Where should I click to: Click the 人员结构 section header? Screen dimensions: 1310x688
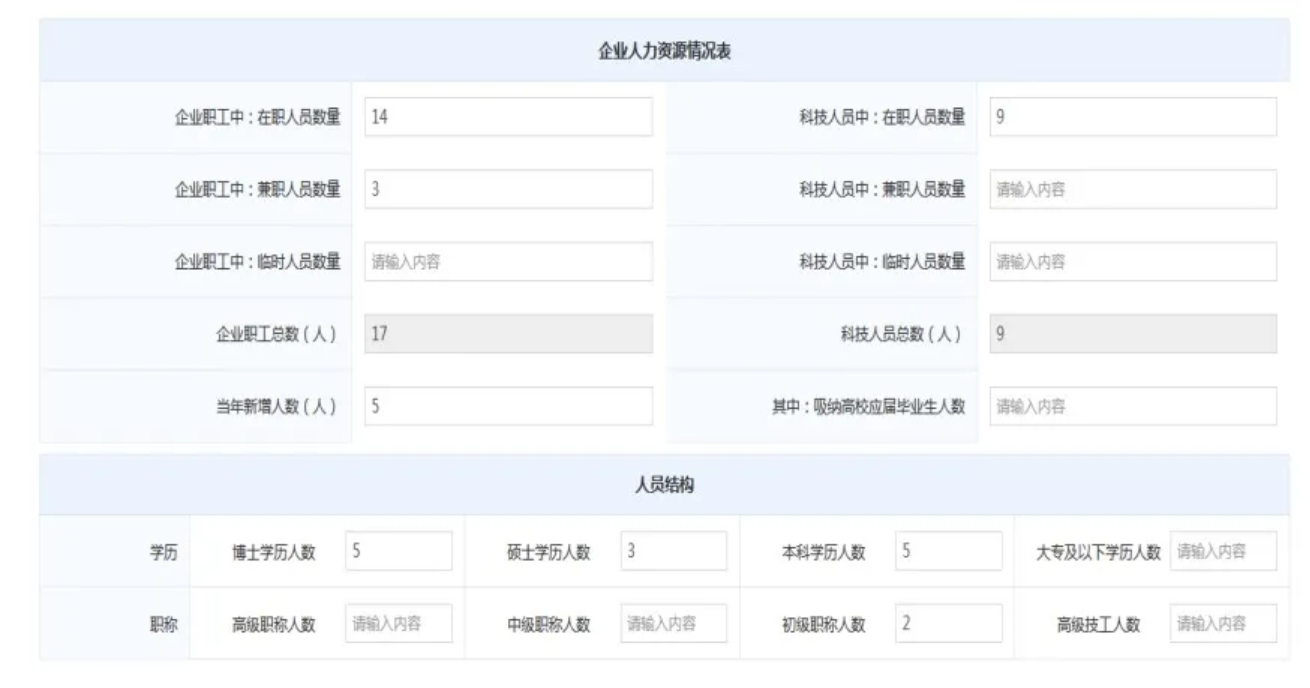point(664,486)
